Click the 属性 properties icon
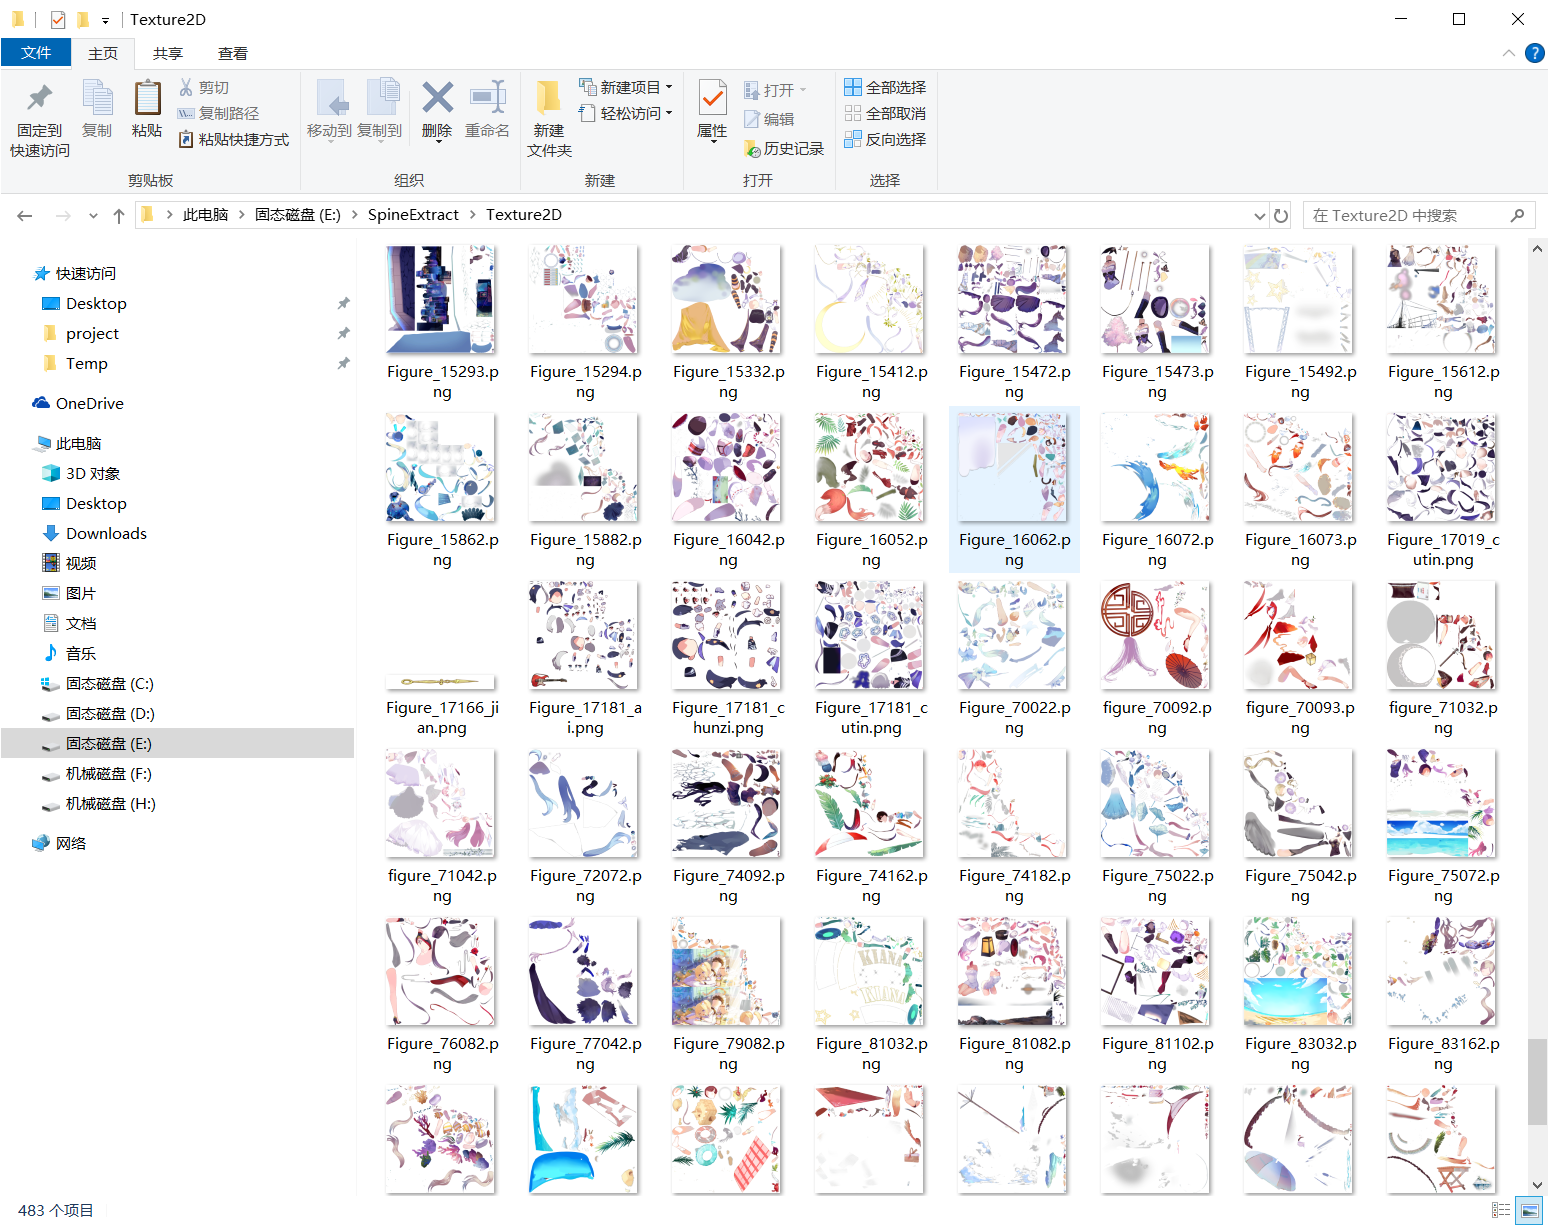Viewport: 1549px width, 1226px height. 712,98
